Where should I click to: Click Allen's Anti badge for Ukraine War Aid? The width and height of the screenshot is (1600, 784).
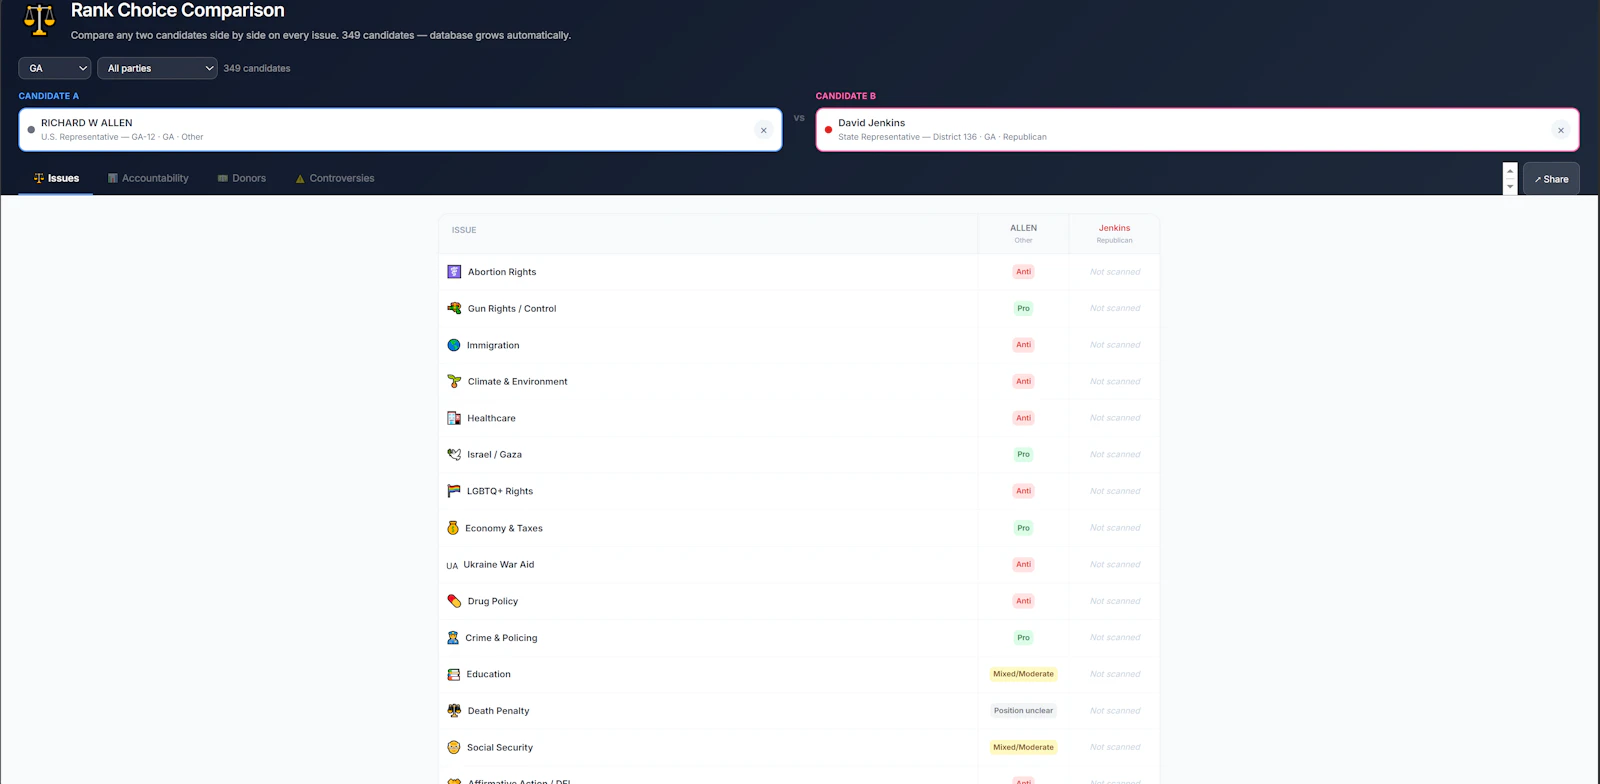[1023, 564]
